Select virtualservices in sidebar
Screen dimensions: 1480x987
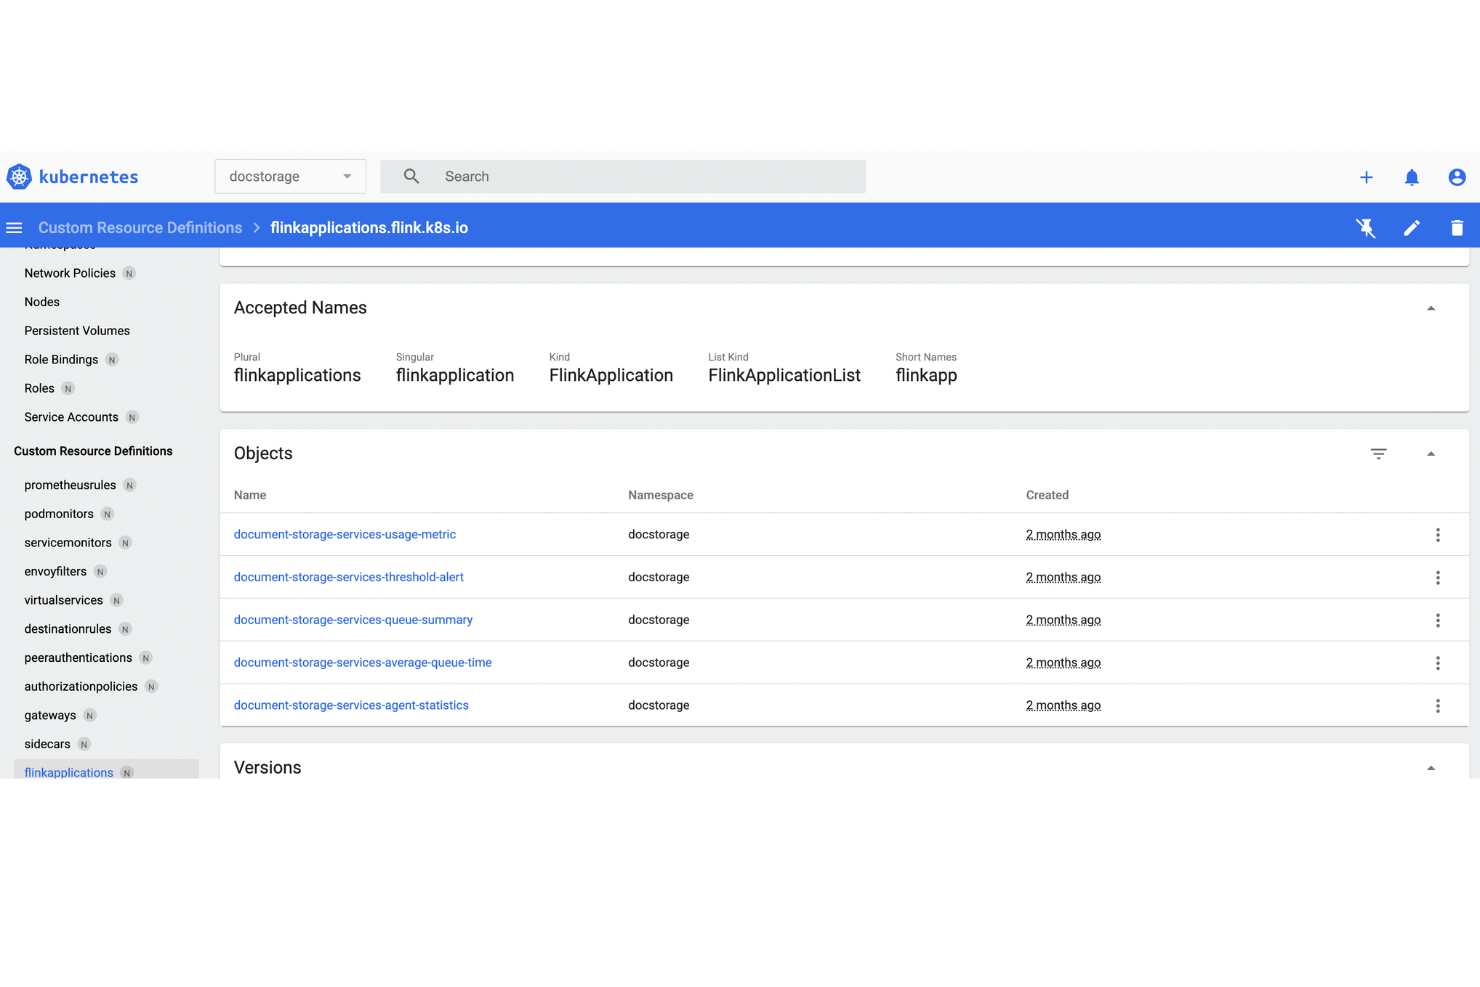[x=63, y=601]
